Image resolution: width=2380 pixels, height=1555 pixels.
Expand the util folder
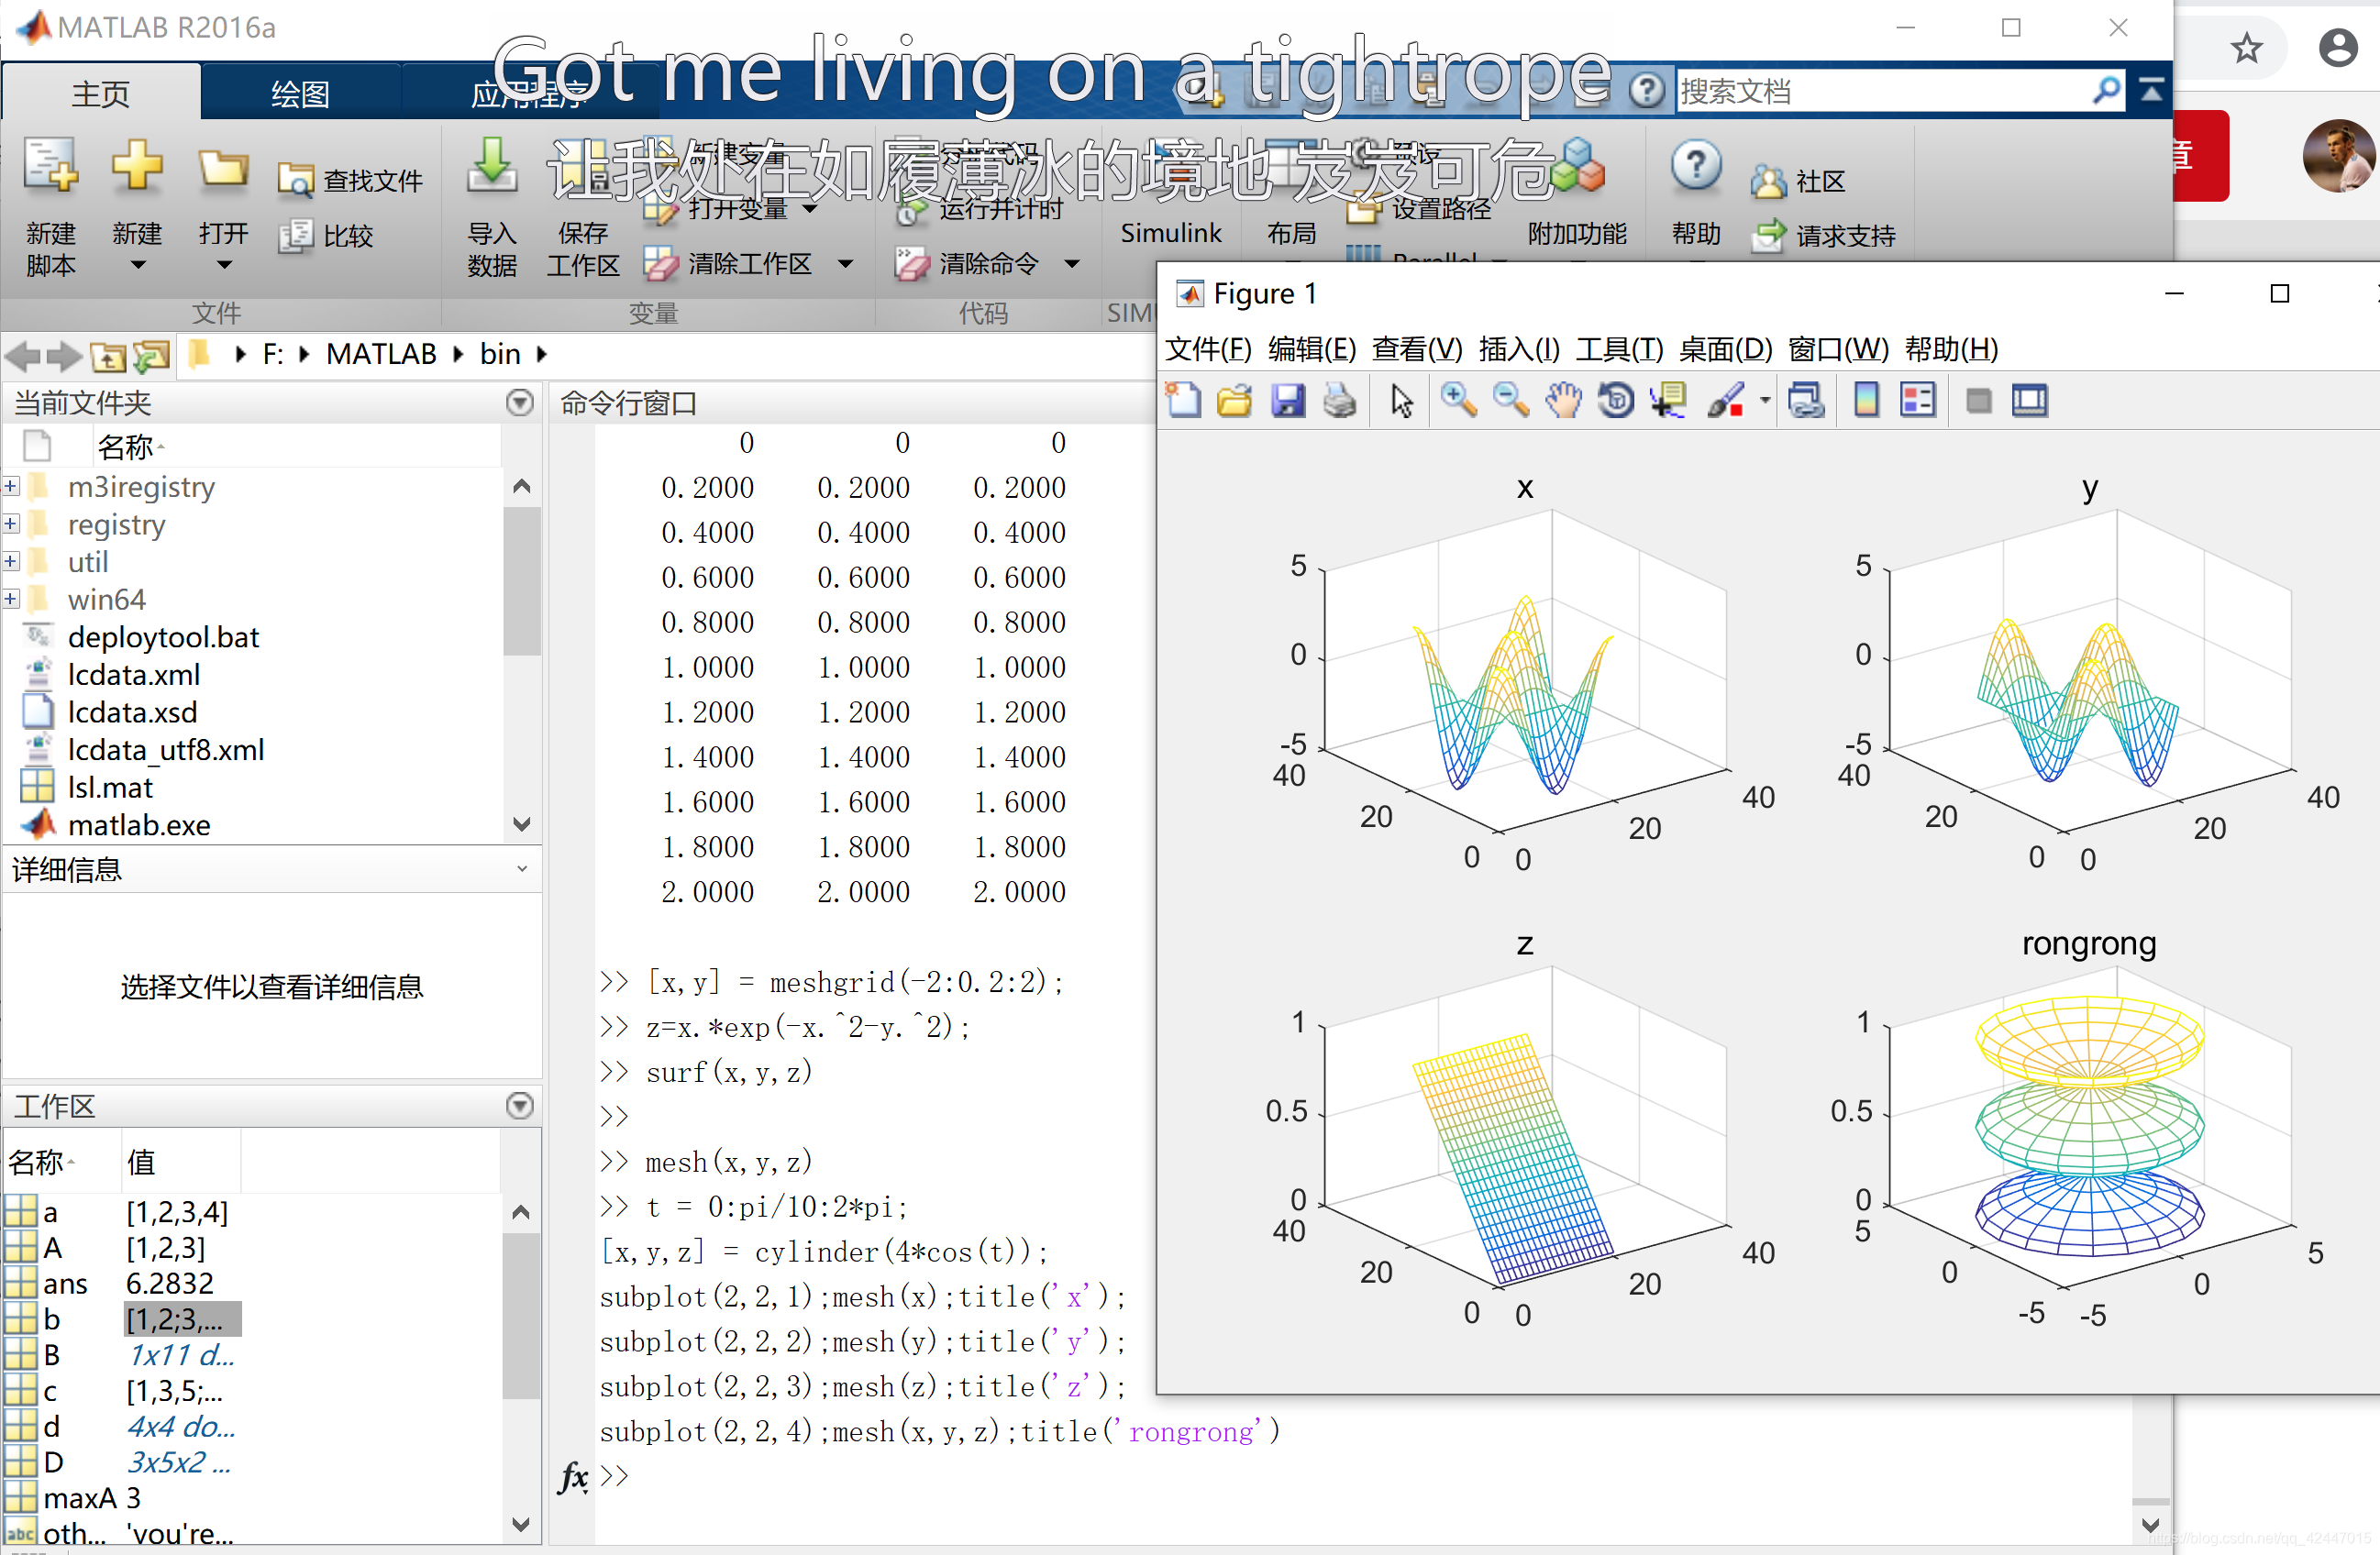tap(11, 562)
